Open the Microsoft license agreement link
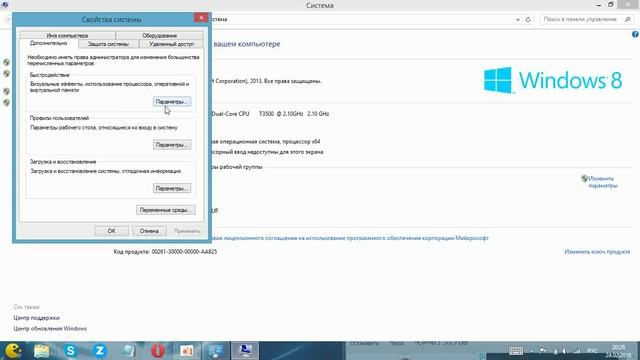The image size is (640, 360). [x=350, y=238]
